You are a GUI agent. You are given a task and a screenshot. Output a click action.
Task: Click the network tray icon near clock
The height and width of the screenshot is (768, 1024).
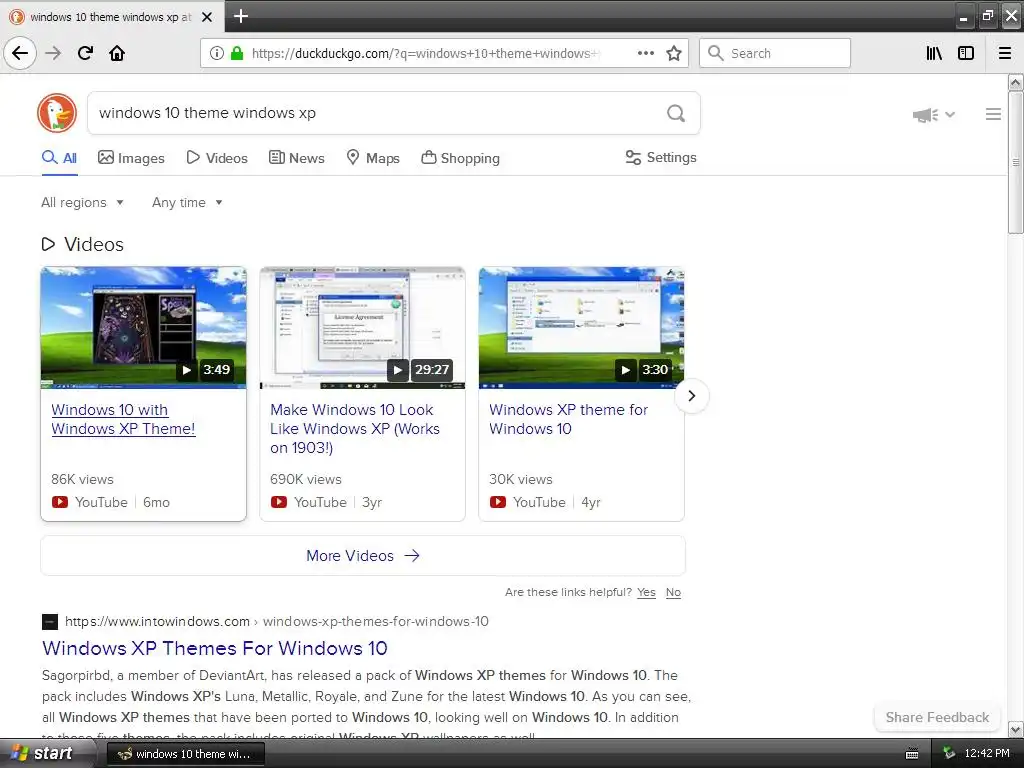tap(949, 754)
